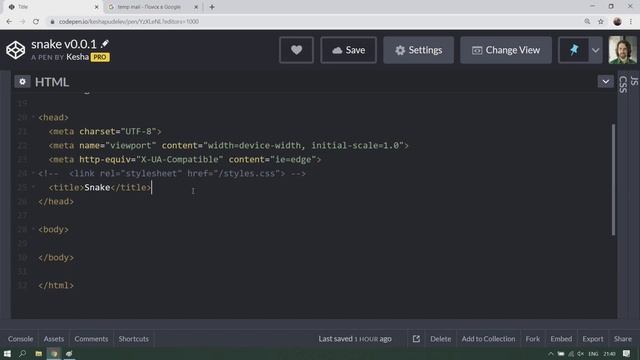Switch to temp mail Google tab
This screenshot has height=360, width=640.
149,7
